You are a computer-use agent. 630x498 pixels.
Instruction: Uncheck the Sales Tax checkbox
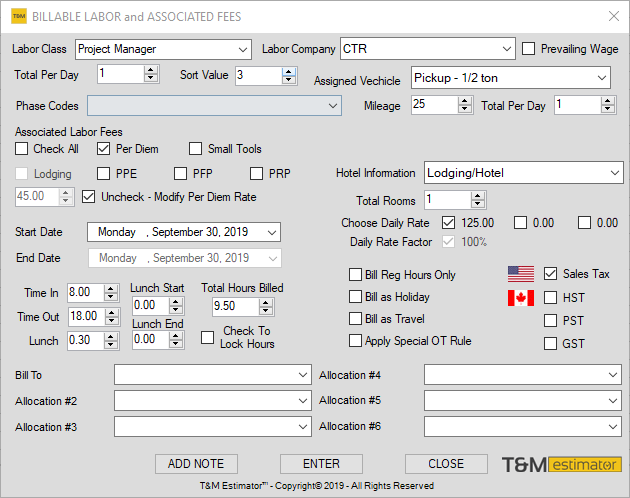pos(550,274)
